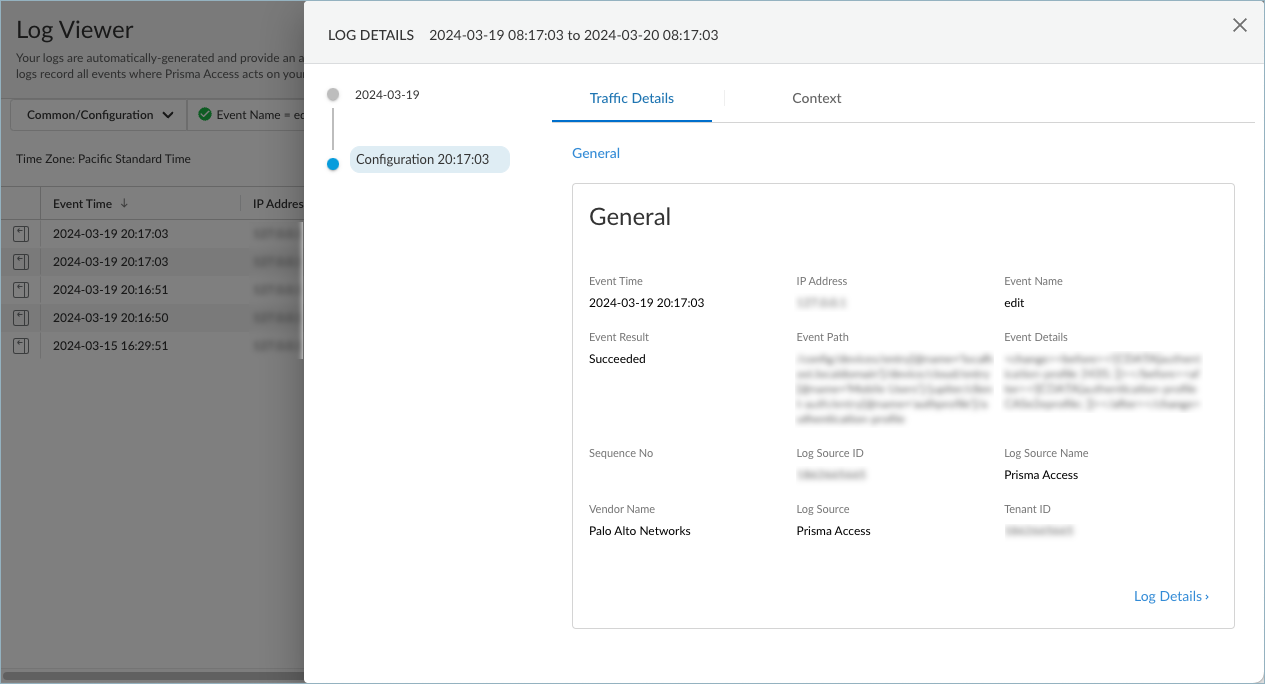Switch to the Context tab

tap(816, 98)
